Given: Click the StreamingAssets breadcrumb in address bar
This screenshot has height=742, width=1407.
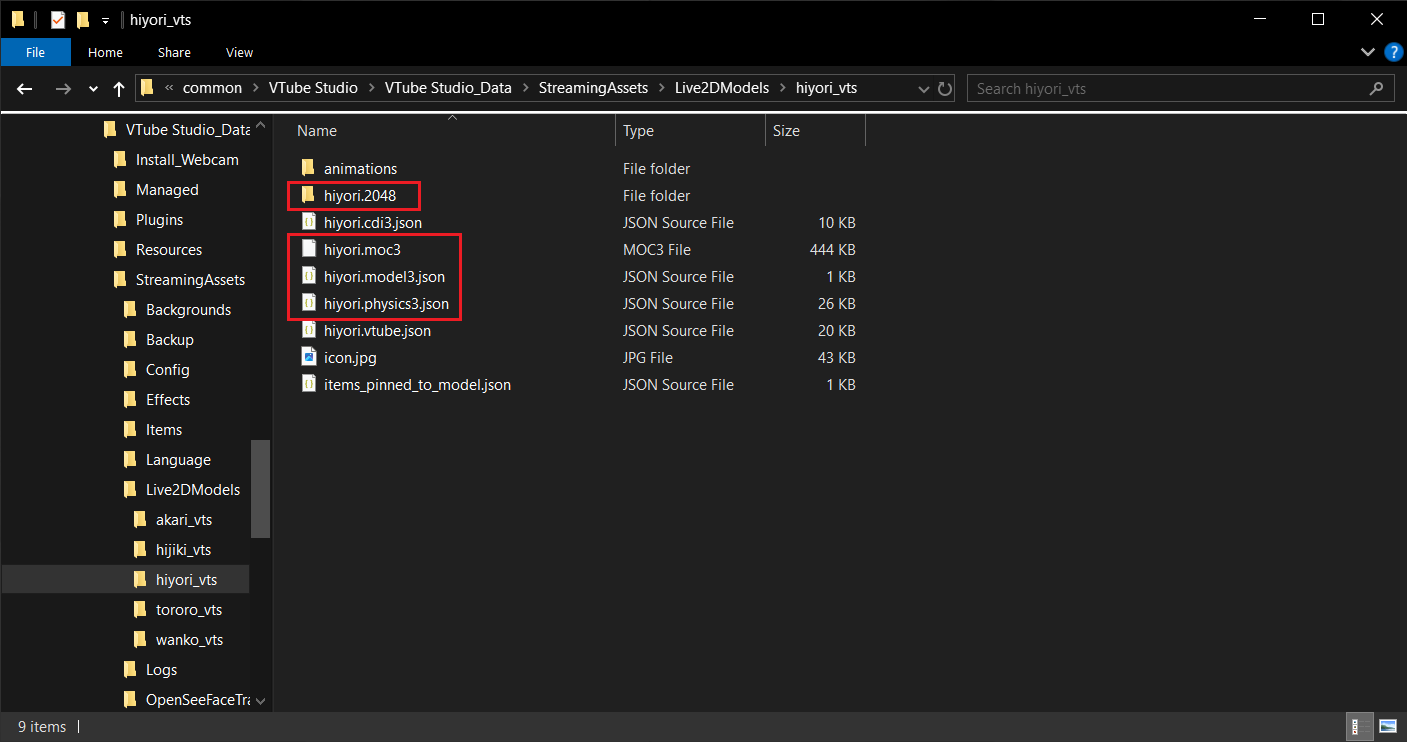Looking at the screenshot, I should [592, 88].
